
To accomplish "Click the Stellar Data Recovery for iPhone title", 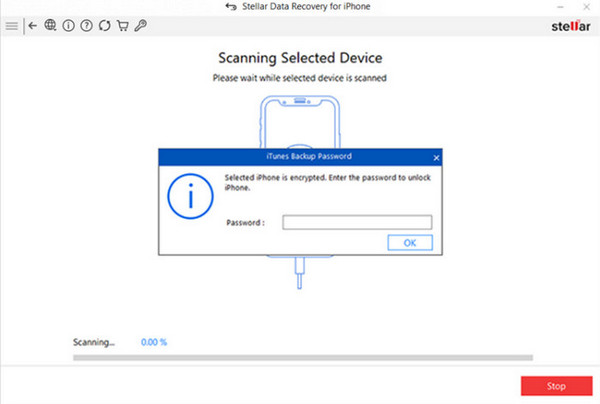I will coord(306,7).
